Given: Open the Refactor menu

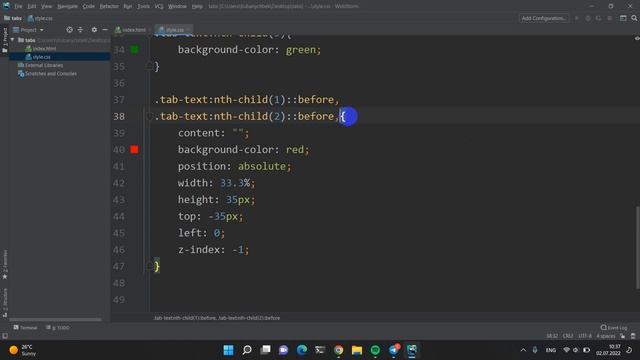Looking at the screenshot, I should pyautogui.click(x=109, y=7).
